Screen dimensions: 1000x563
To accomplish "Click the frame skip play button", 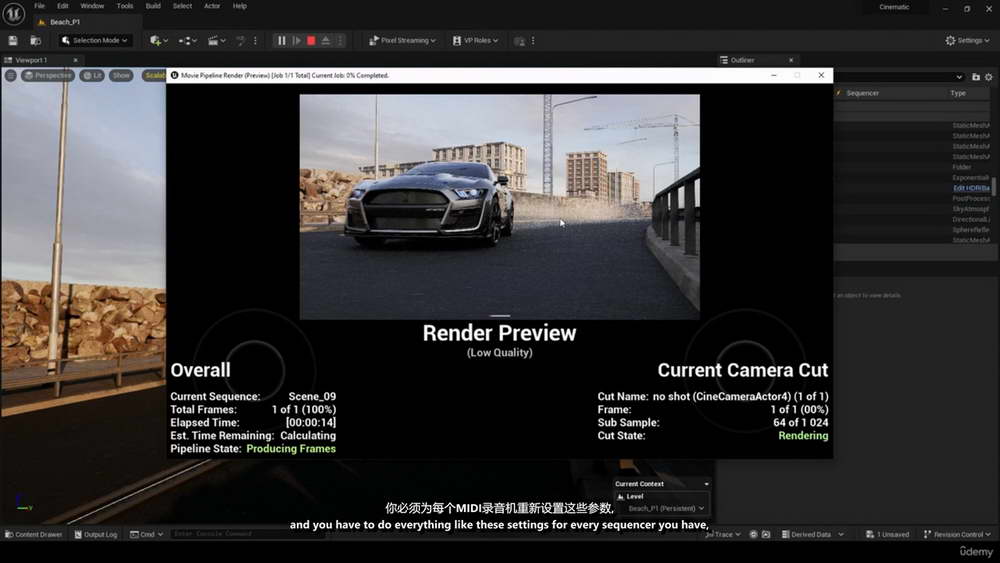I will (x=297, y=40).
